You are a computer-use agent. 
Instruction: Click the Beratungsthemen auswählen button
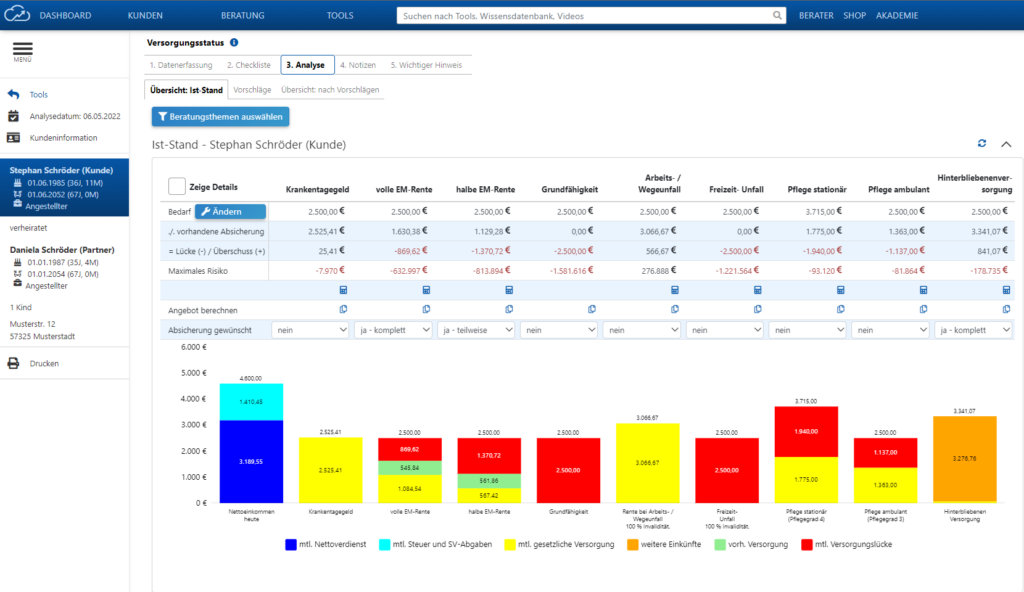point(220,116)
